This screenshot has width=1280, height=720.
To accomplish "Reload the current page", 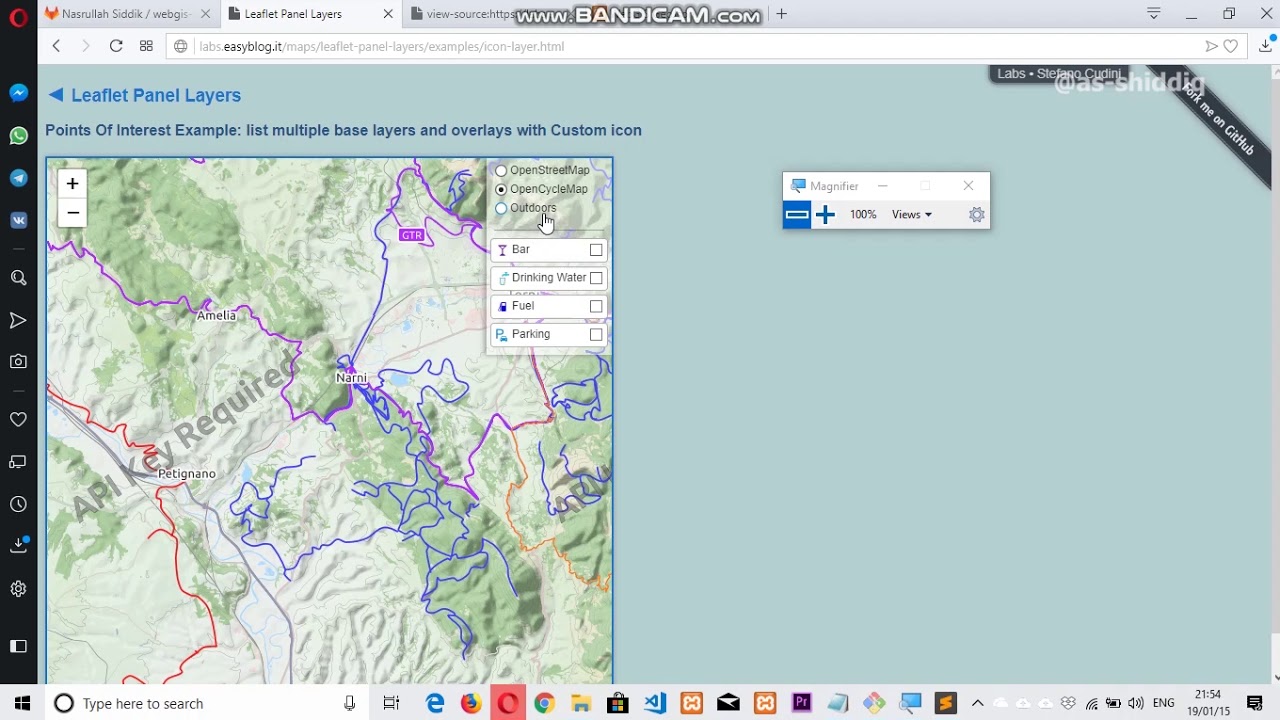I will tap(116, 46).
